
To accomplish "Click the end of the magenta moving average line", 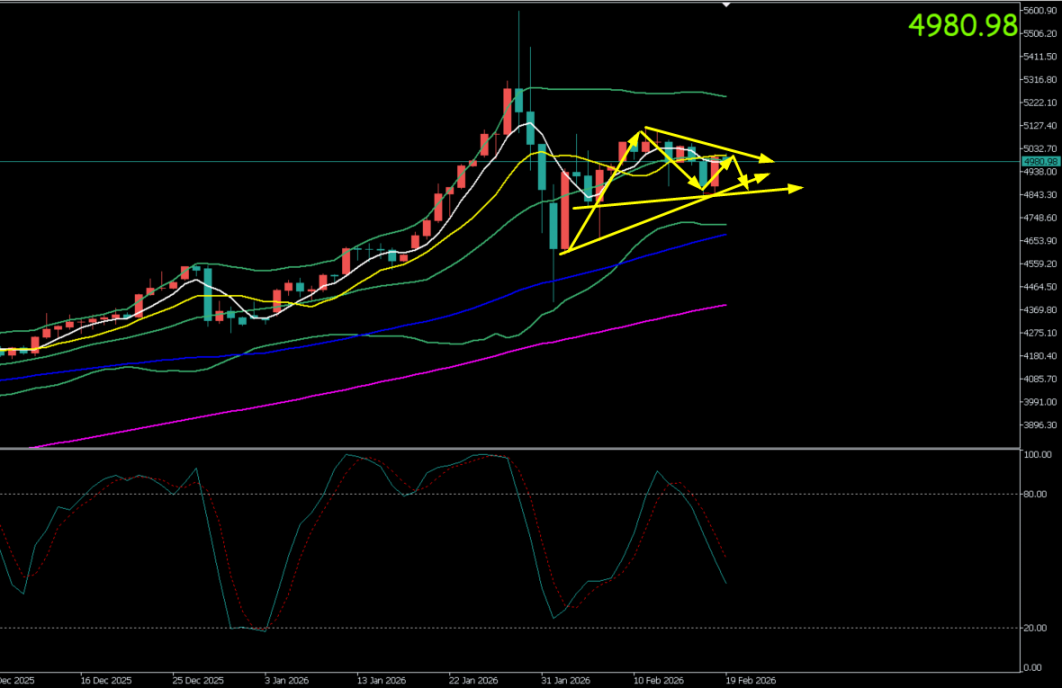I will pos(725,305).
